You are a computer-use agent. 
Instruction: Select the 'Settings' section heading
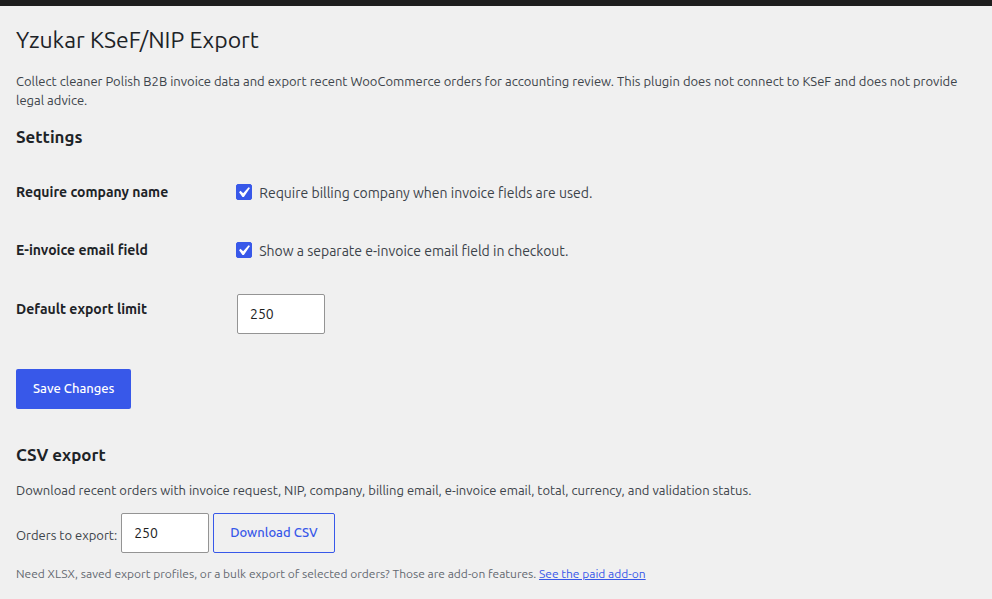[x=49, y=137]
